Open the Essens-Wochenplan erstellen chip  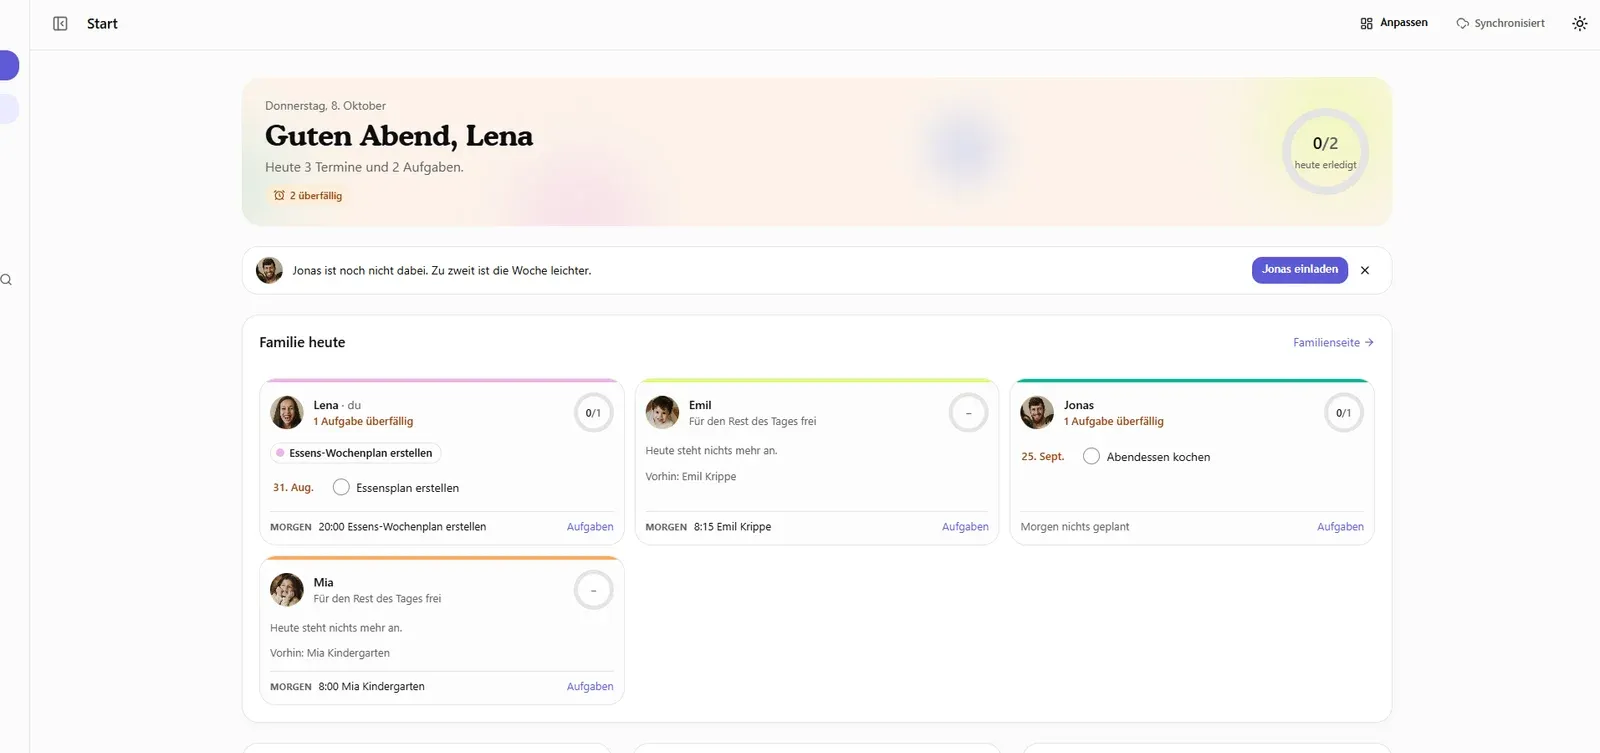tap(356, 453)
